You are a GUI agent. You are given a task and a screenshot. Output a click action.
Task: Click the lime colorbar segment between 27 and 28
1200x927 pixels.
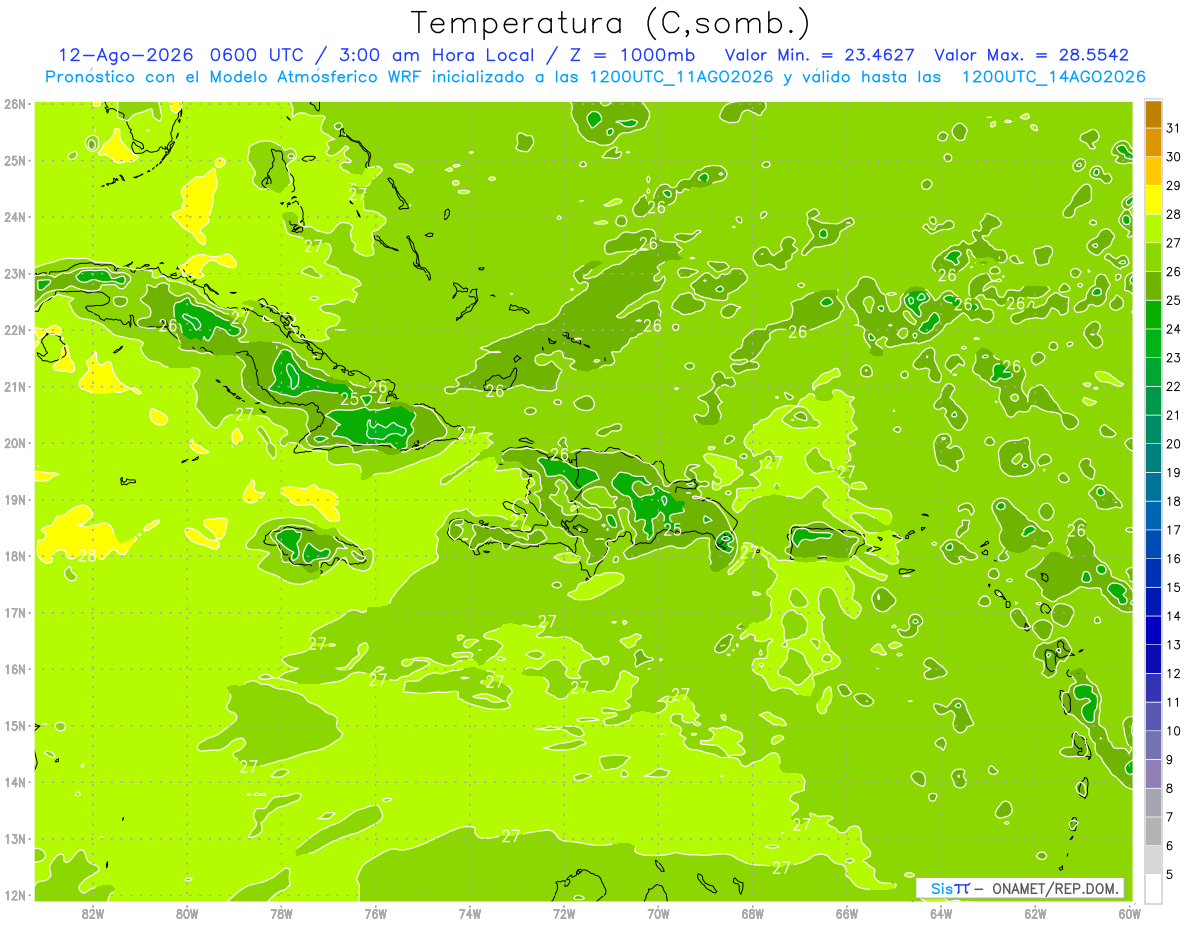coord(1153,229)
